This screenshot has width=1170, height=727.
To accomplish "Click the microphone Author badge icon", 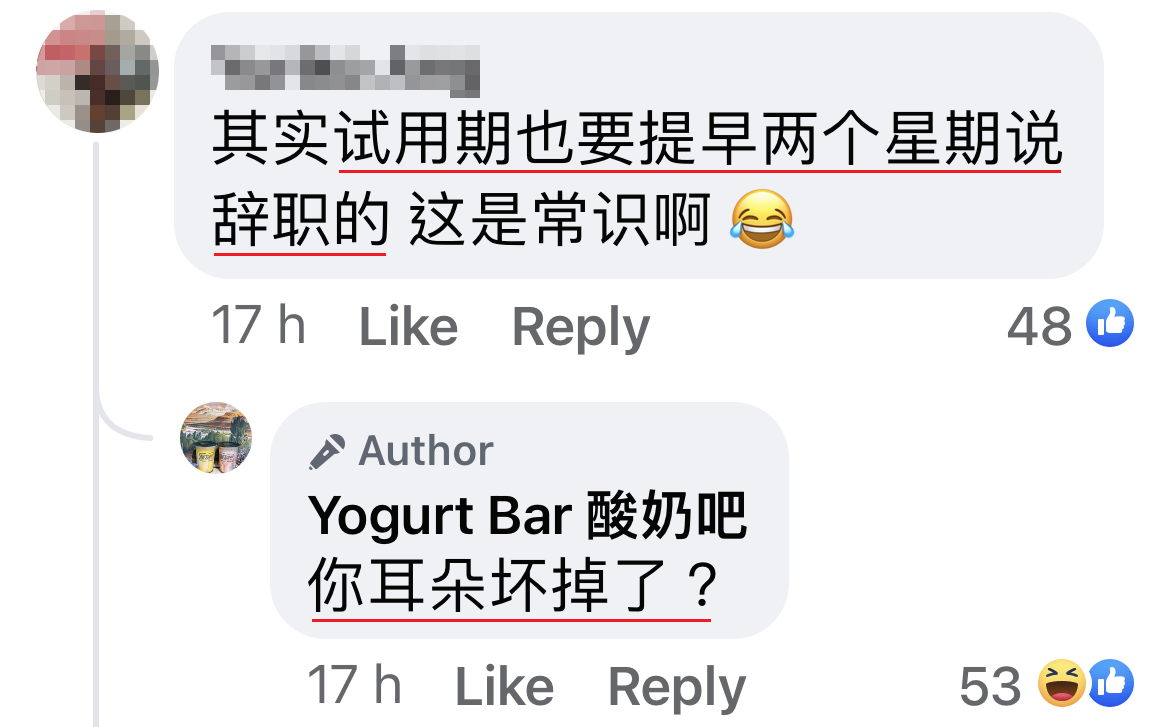I will (x=327, y=451).
